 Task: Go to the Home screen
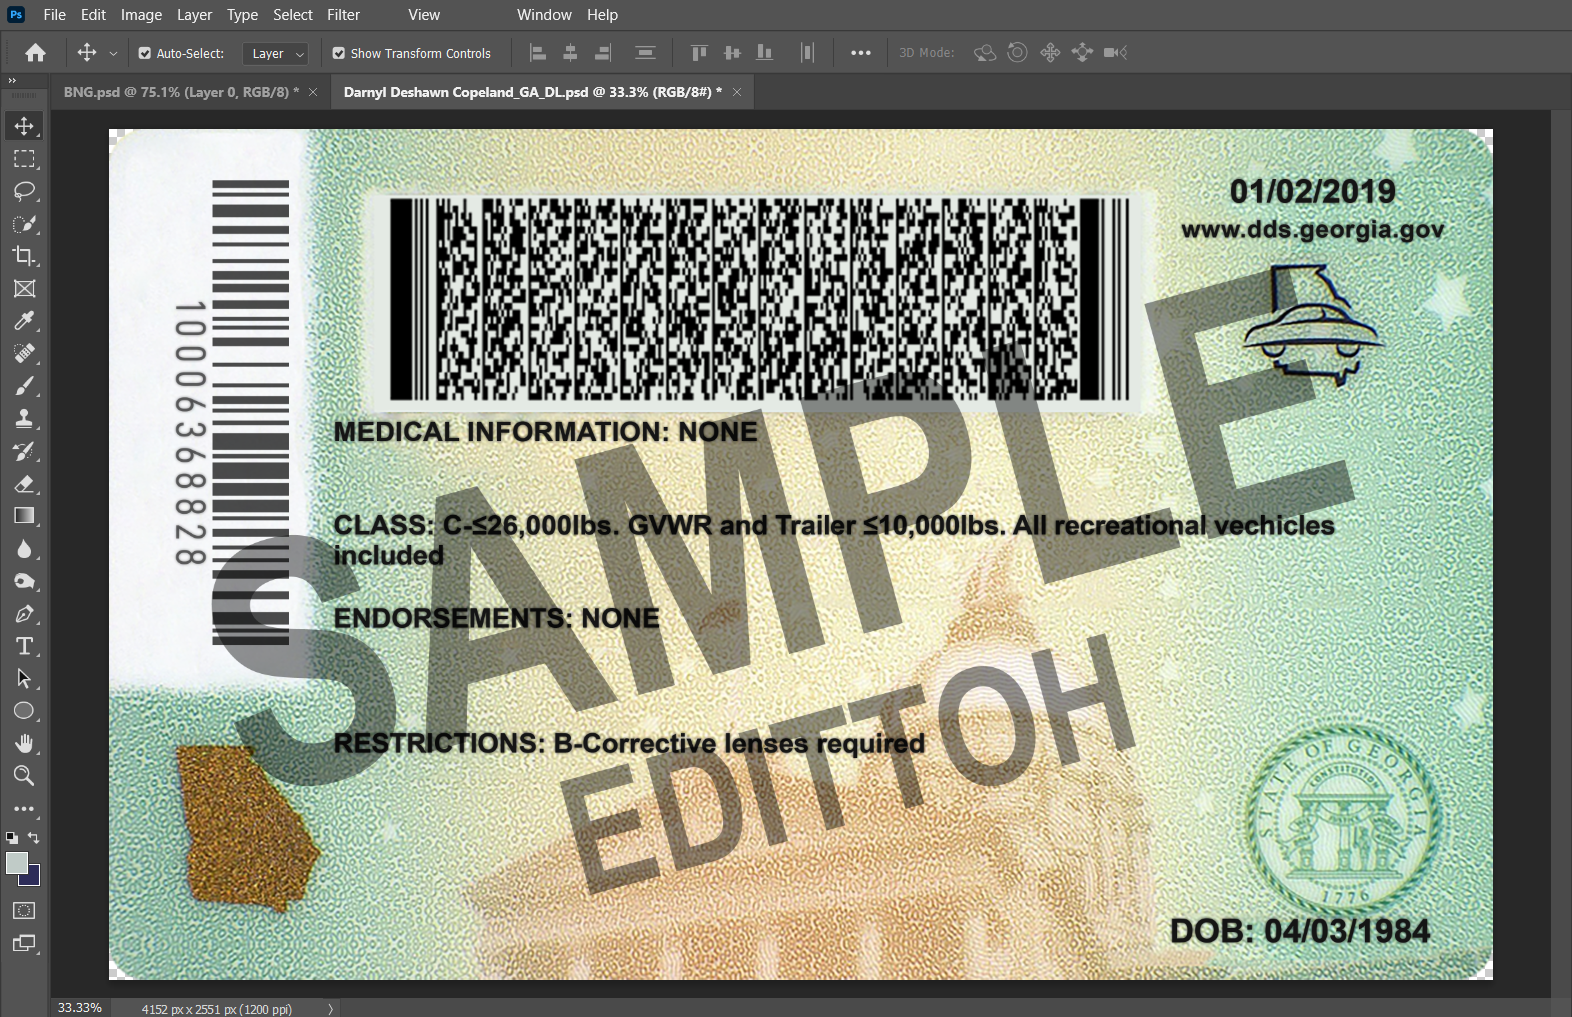coord(36,53)
